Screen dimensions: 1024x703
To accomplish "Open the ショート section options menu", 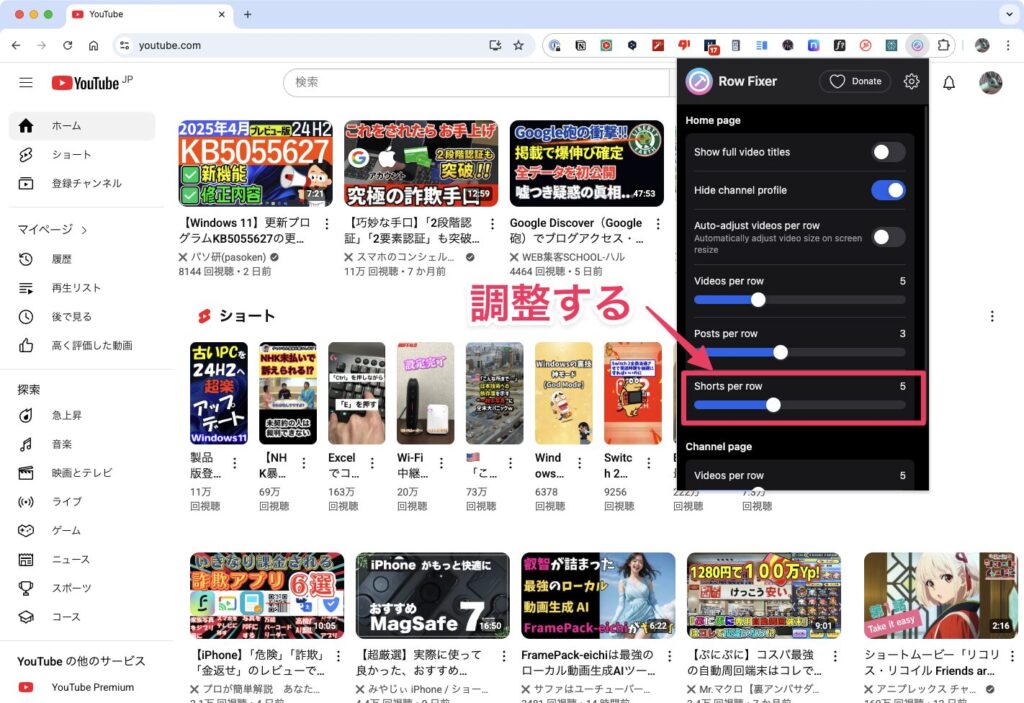I will tap(992, 316).
